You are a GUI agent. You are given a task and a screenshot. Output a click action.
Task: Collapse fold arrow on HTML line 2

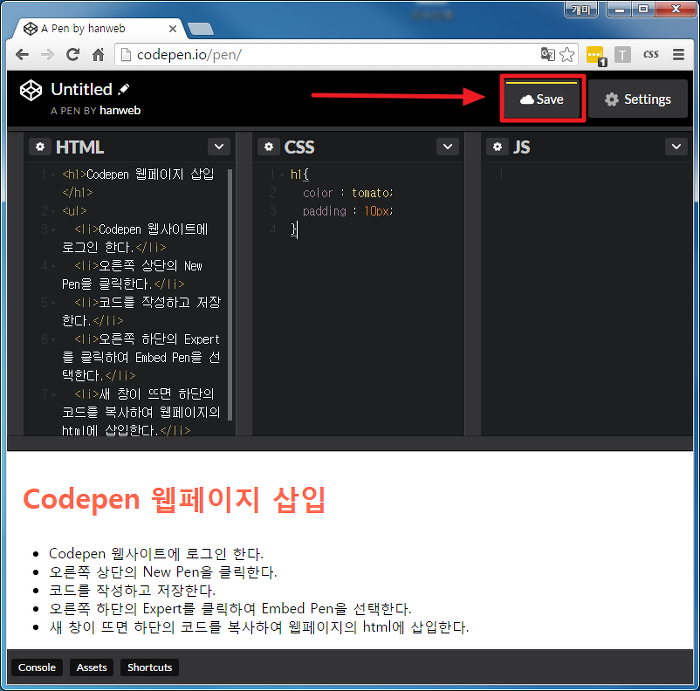54,211
